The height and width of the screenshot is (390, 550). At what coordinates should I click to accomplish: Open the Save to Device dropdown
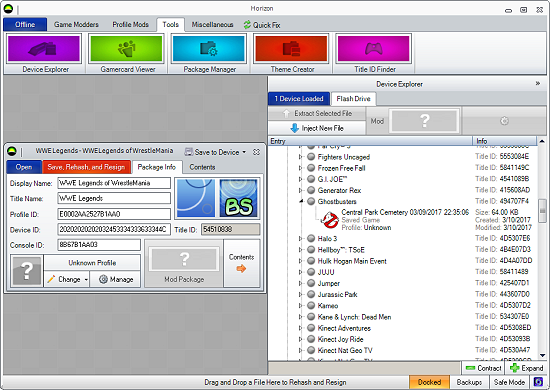pyautogui.click(x=215, y=152)
